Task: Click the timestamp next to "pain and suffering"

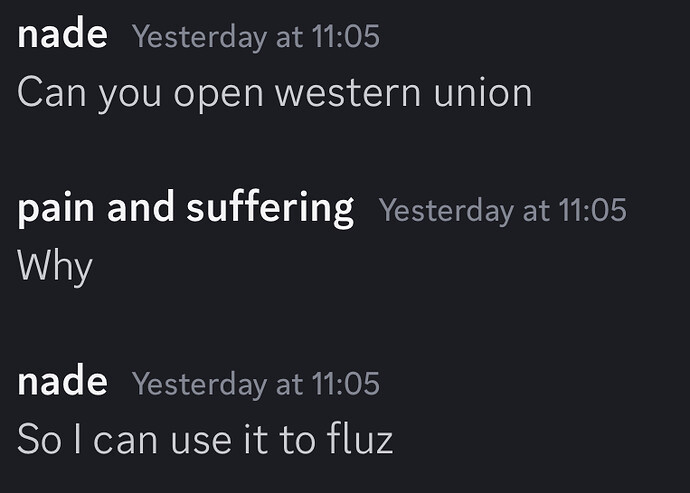Action: pos(502,211)
